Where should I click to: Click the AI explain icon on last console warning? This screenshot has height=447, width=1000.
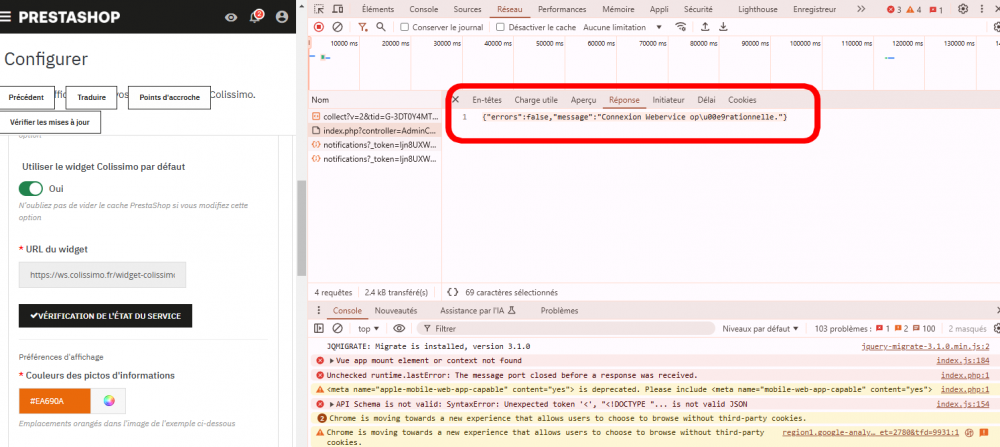pyautogui.click(x=968, y=432)
